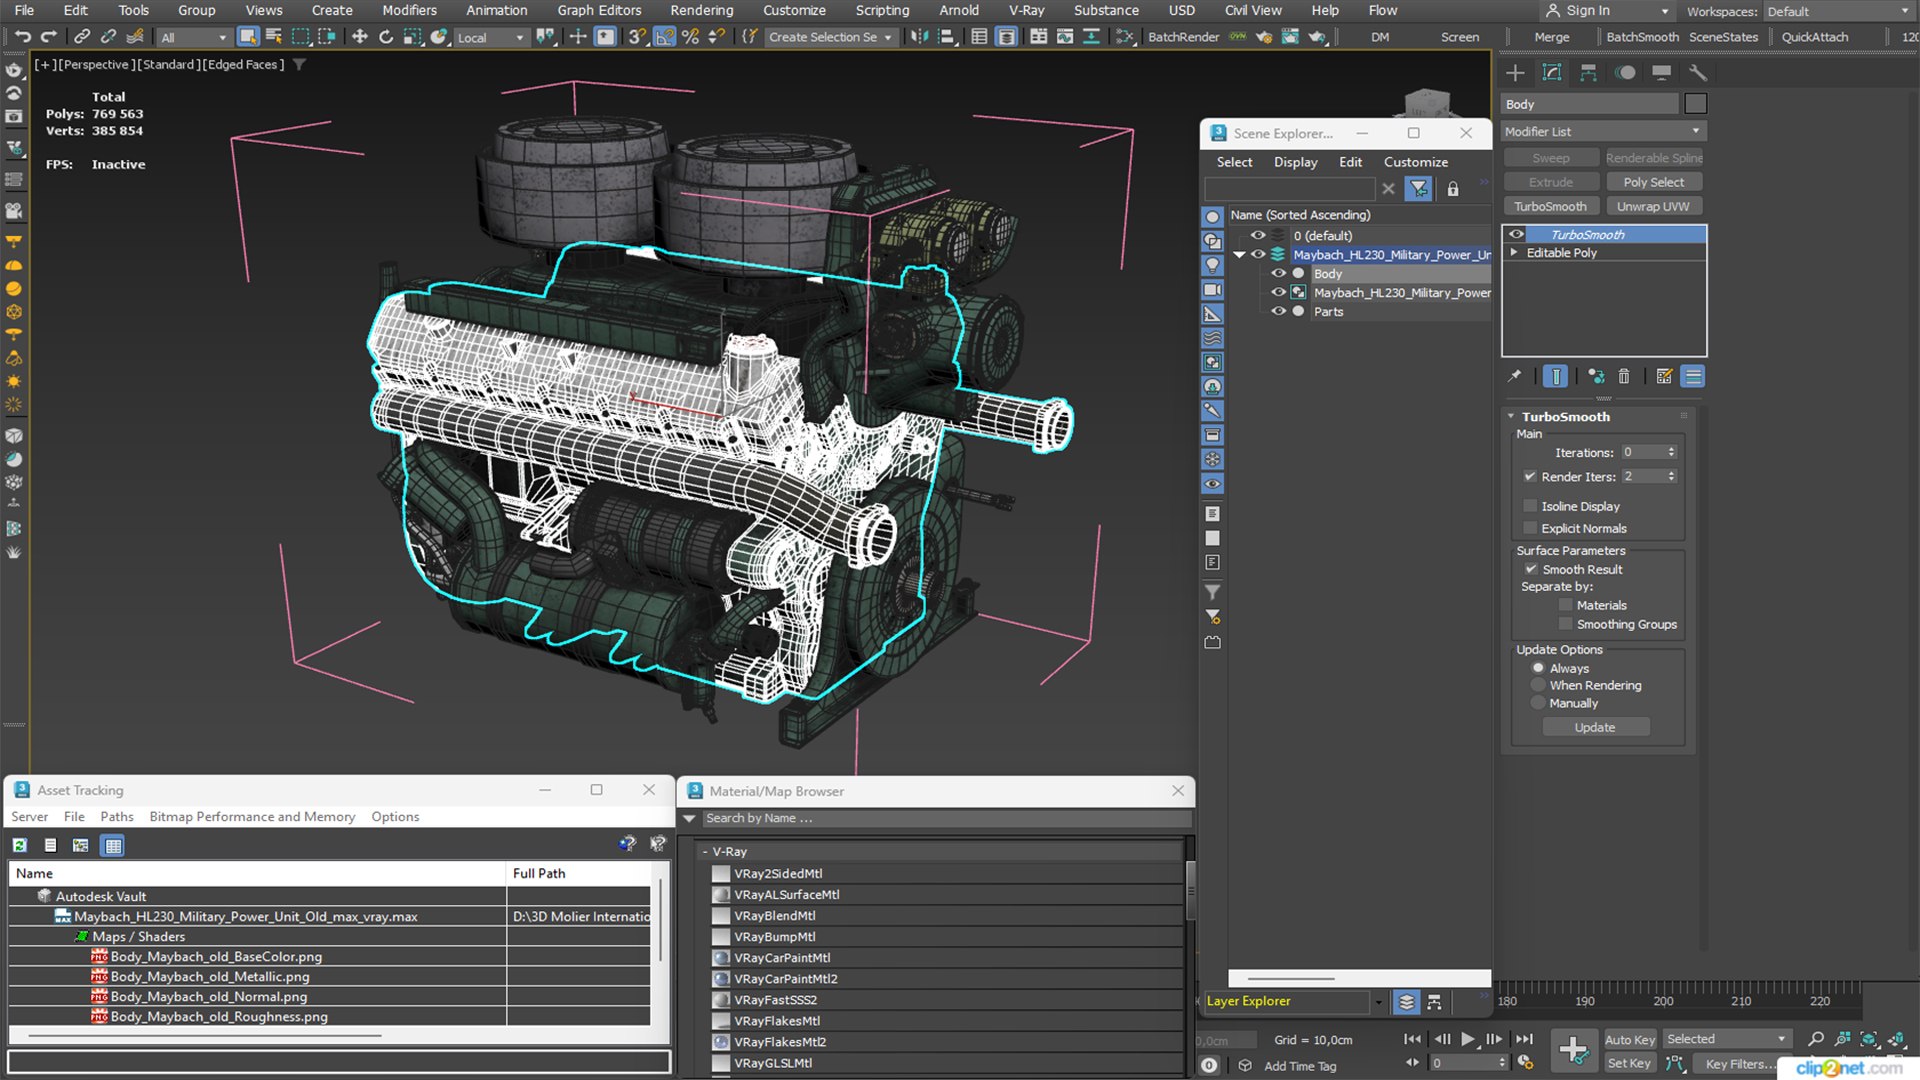Collapse the V-Ray group in Material Browser
1920x1080 pixels.
click(705, 851)
